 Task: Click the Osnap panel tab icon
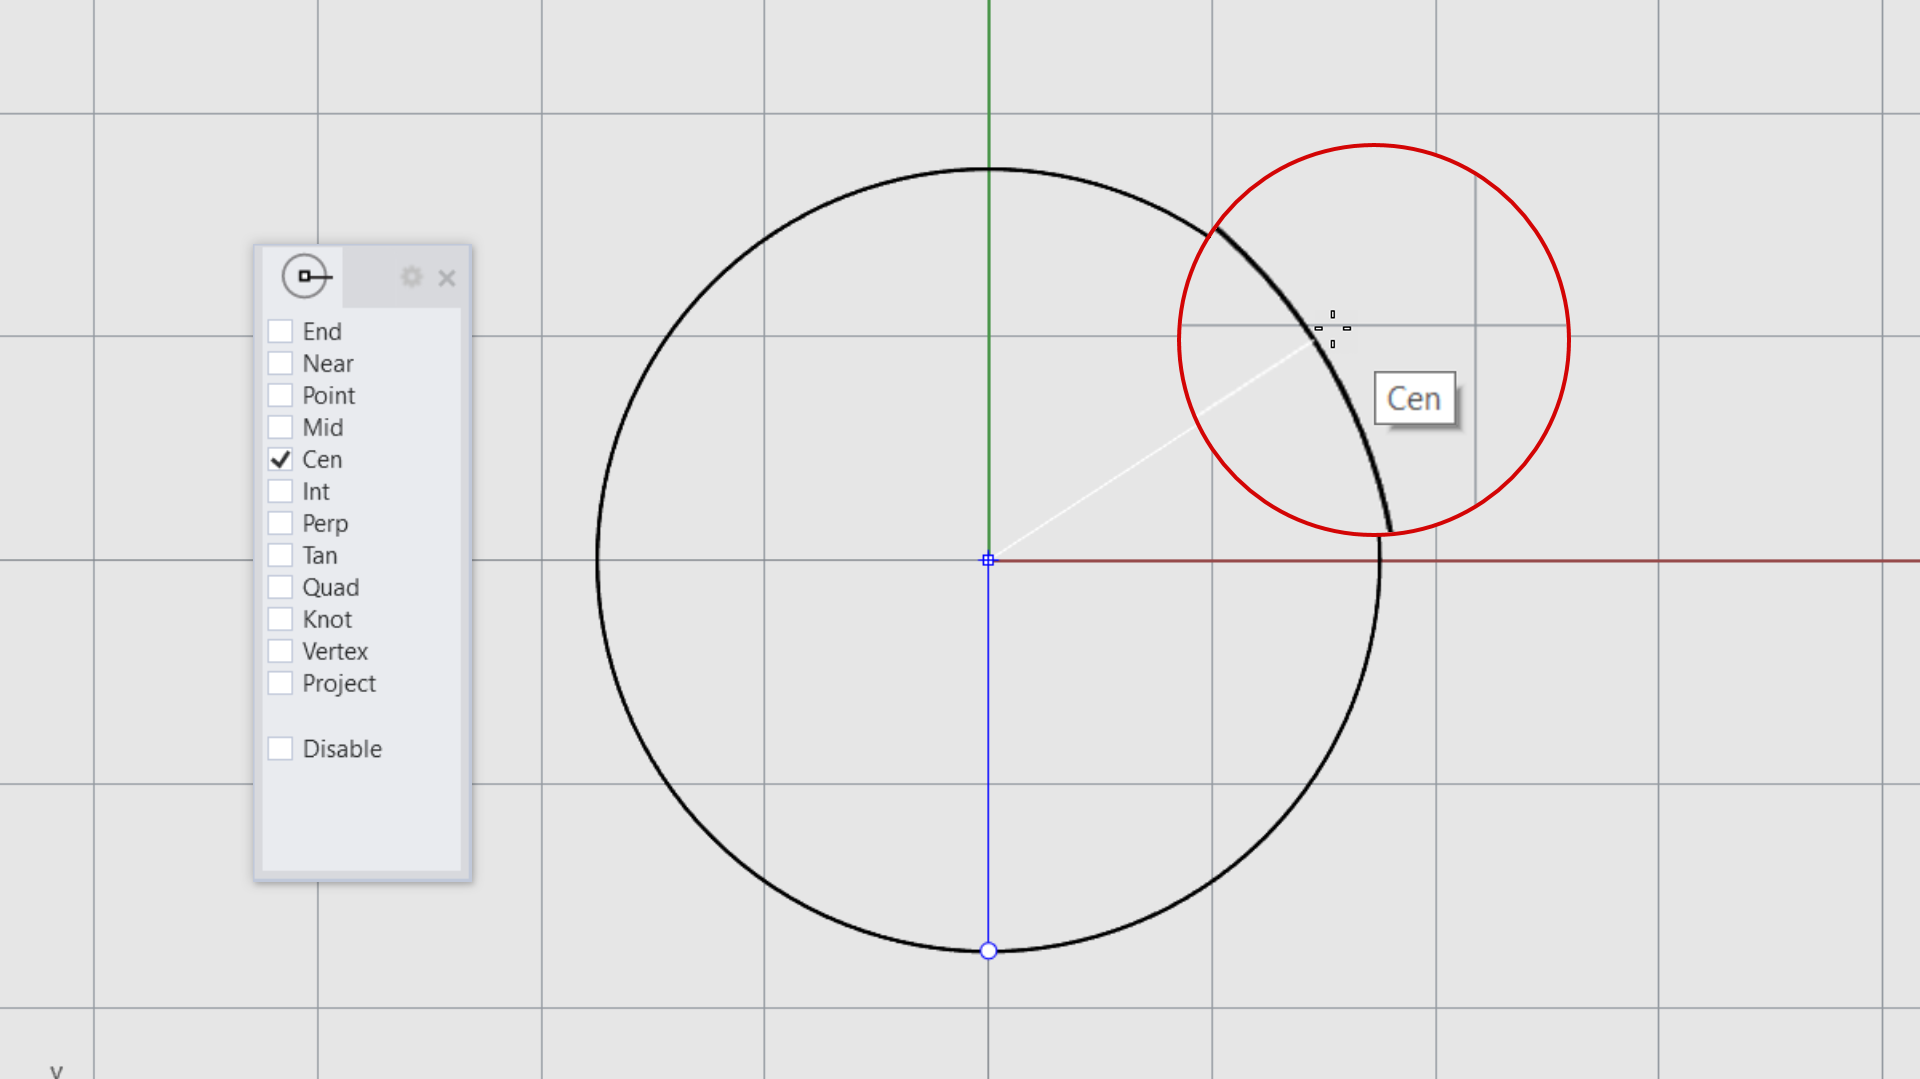click(305, 277)
